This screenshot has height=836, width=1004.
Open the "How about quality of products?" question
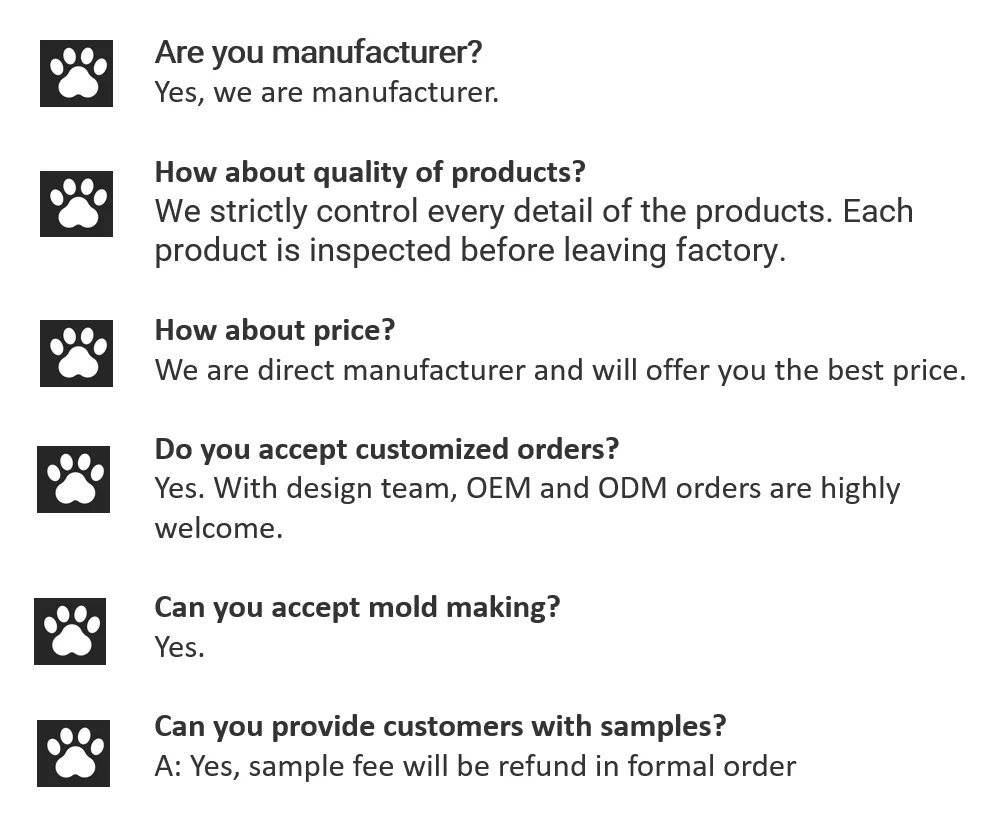point(370,172)
